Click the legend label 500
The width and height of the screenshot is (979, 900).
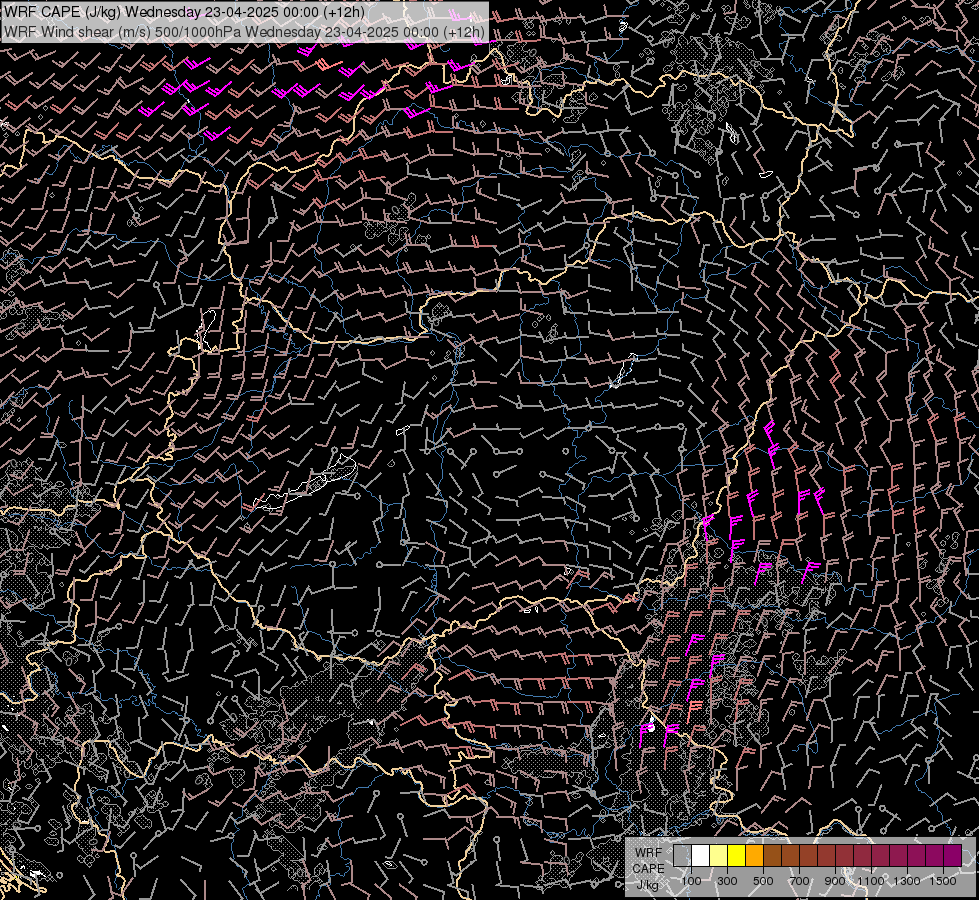[x=763, y=881]
